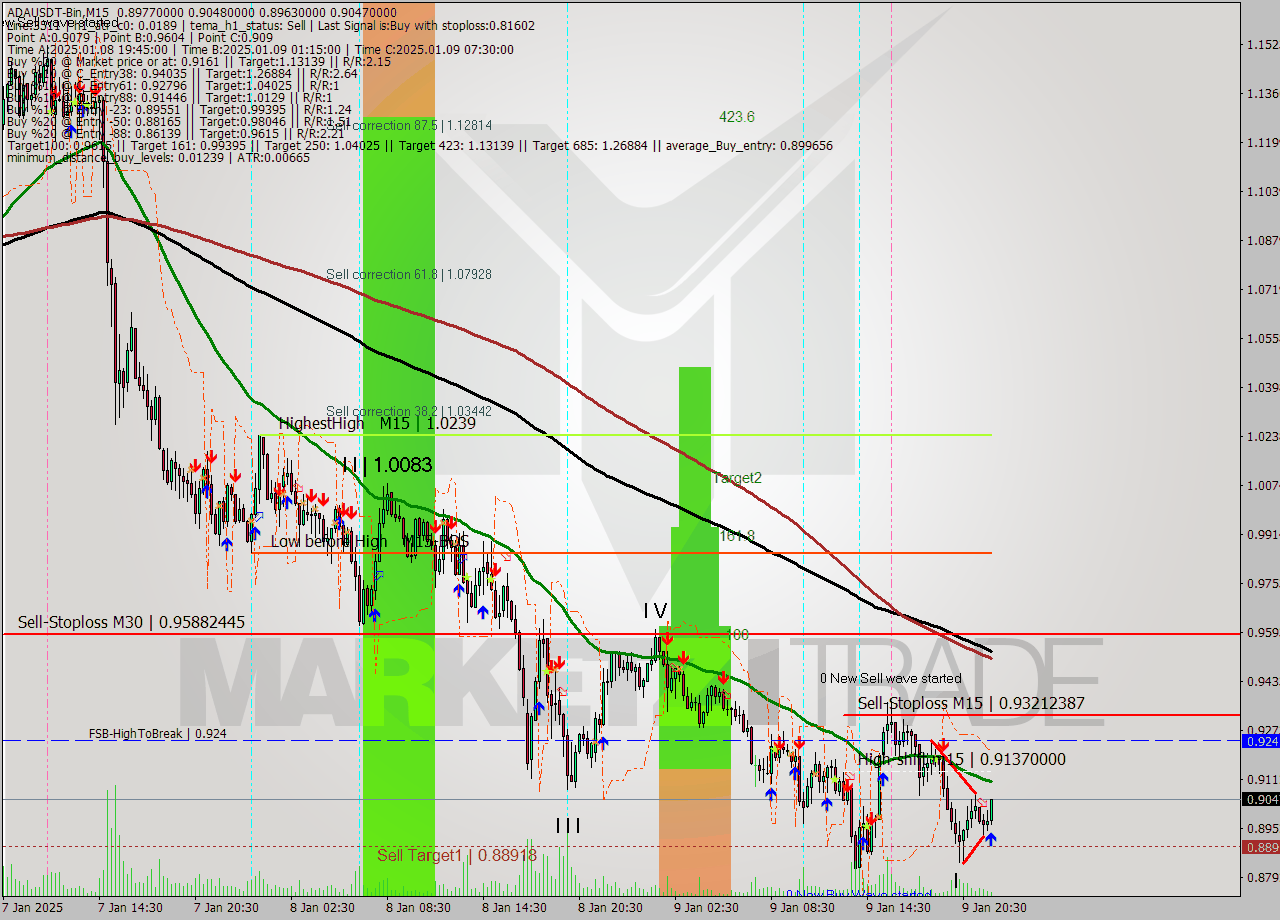Screen dimensions: 1280x920
Task: Click the 'Sell-Stoploss M30 | 0.95882445' label
Action: [131, 622]
